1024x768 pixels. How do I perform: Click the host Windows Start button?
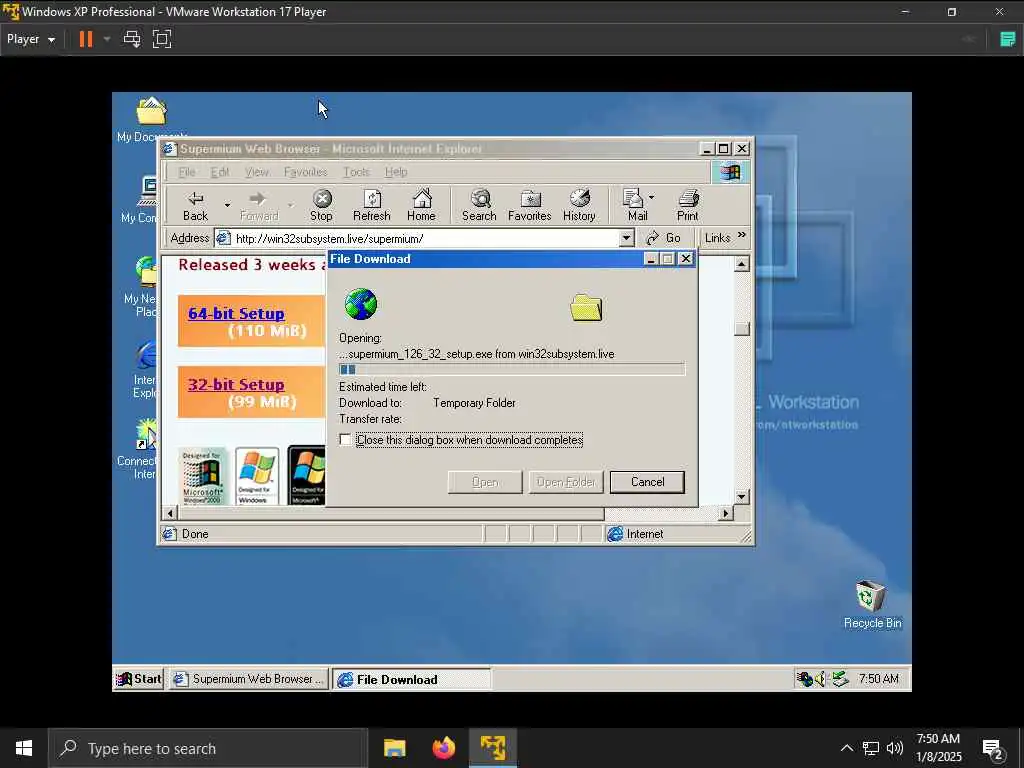(24, 748)
